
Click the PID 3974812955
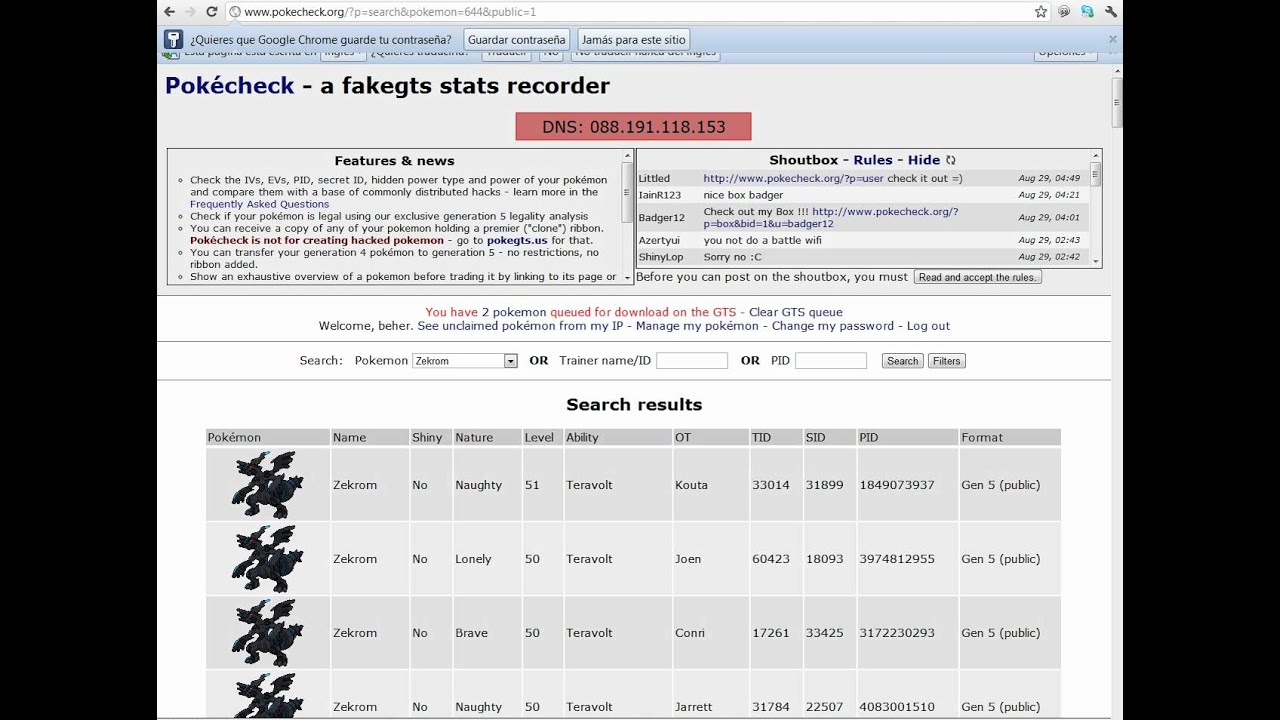point(897,559)
